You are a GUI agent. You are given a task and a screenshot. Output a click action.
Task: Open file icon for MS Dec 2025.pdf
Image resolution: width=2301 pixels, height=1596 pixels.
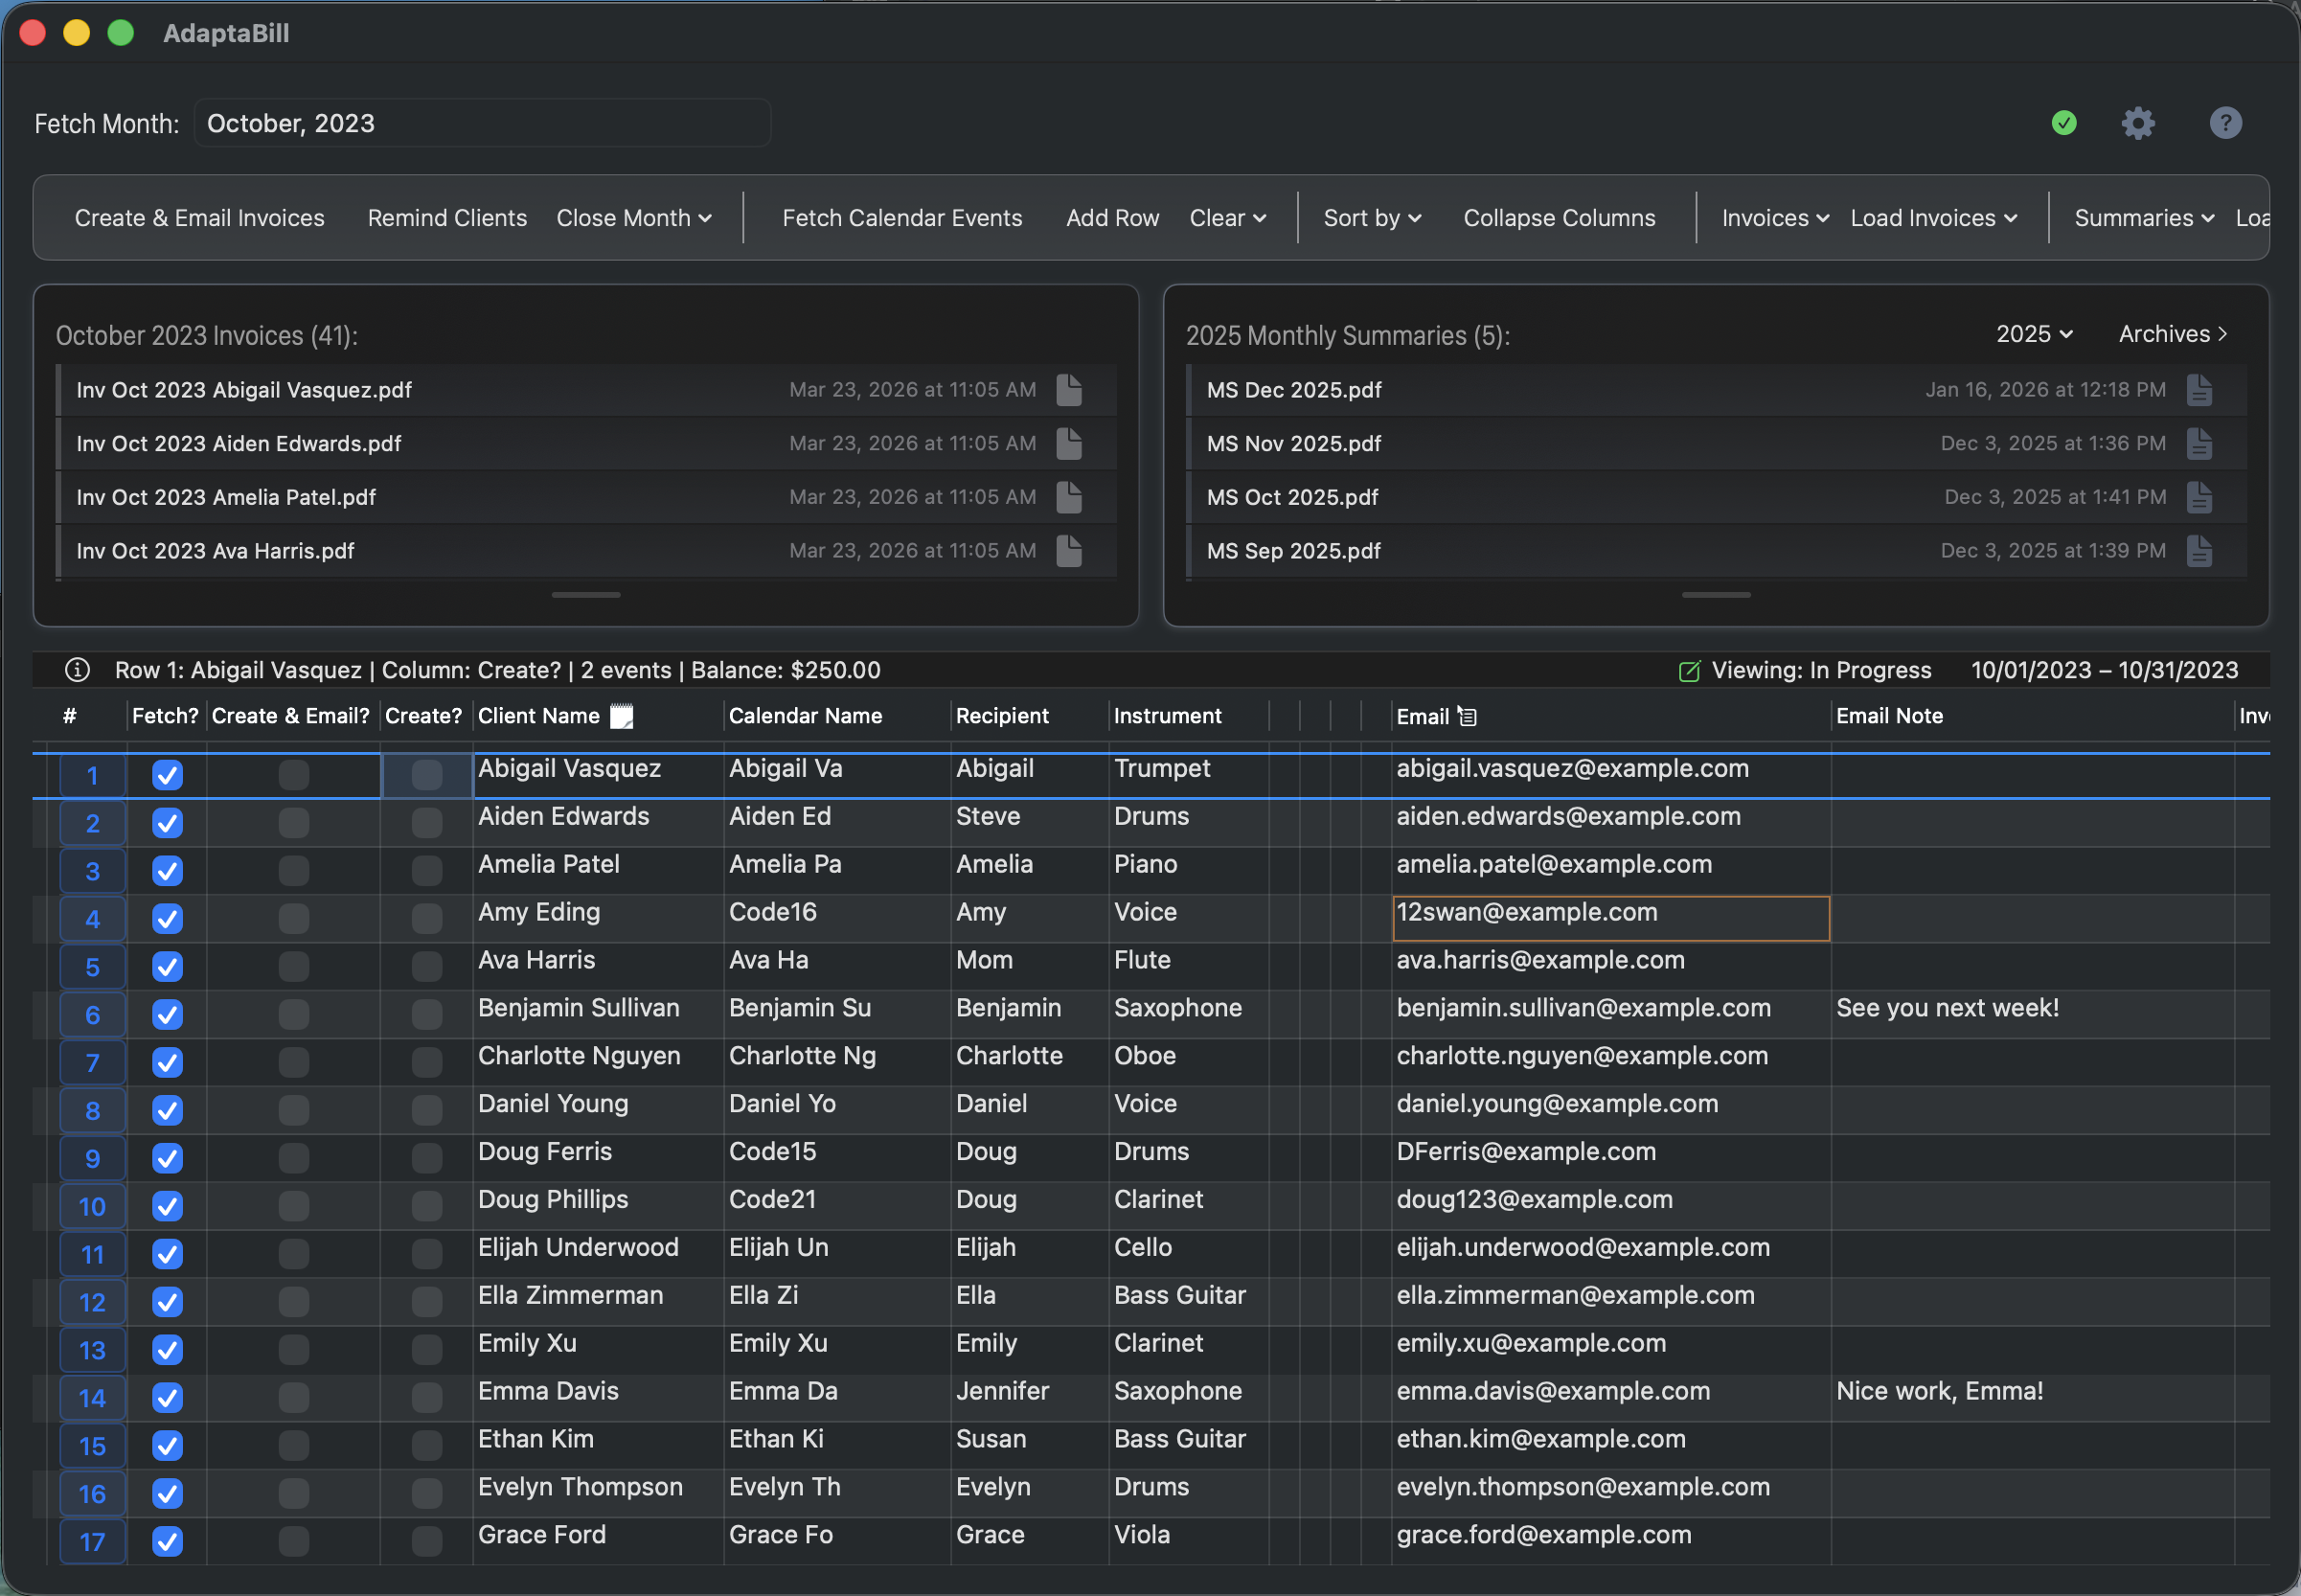pyautogui.click(x=2199, y=390)
